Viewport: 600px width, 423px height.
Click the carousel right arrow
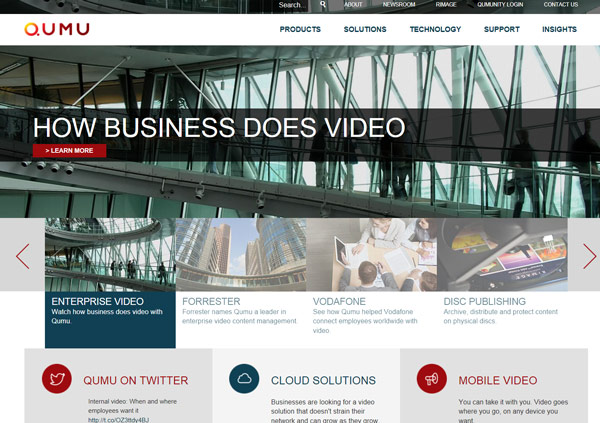589,256
